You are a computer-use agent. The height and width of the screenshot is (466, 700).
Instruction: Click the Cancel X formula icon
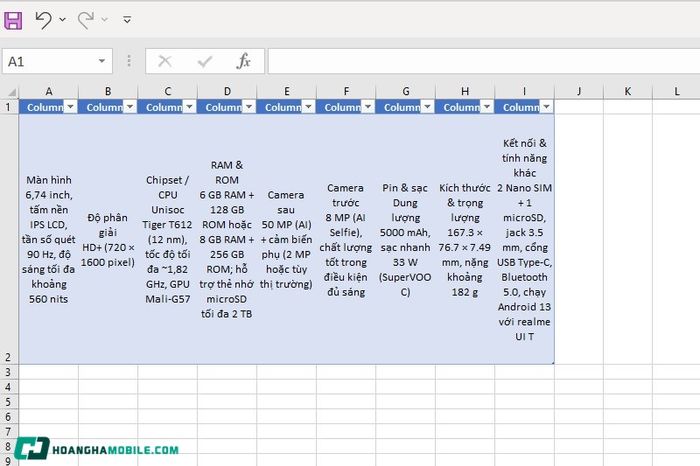click(165, 61)
